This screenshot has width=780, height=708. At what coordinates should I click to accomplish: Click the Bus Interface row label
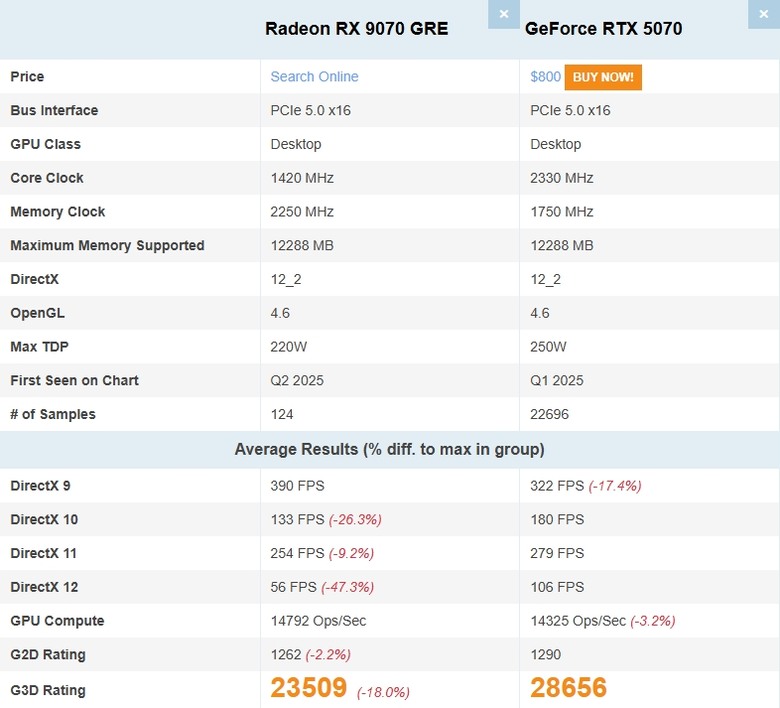[54, 110]
